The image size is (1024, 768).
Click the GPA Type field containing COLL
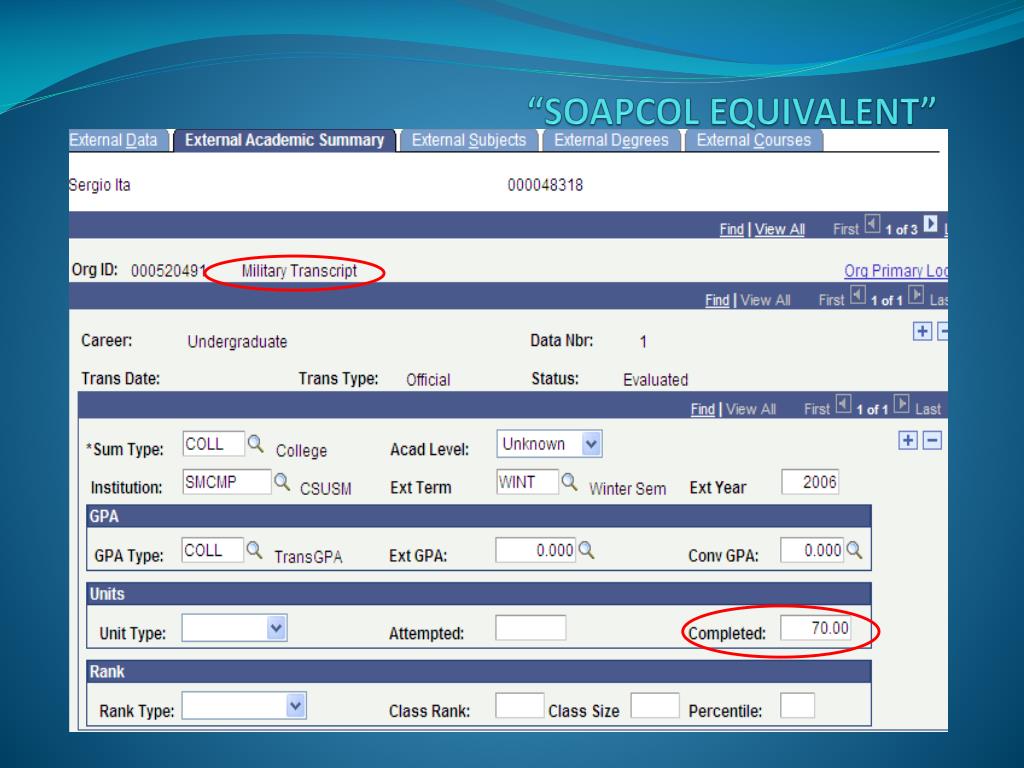(x=212, y=550)
